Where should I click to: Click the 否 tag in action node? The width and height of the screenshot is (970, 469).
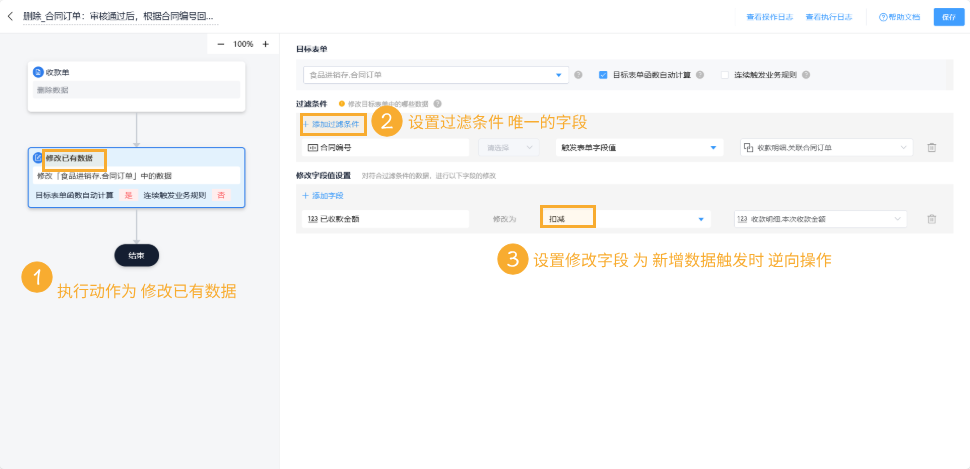click(x=221, y=196)
